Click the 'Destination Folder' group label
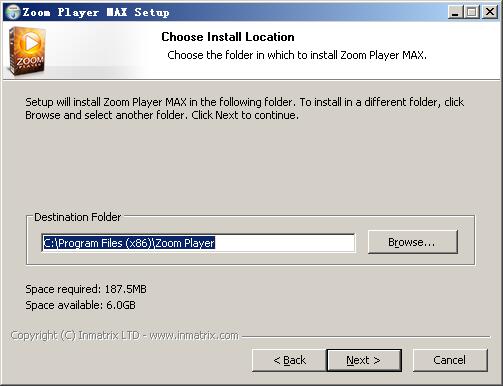503x386 pixels. point(78,217)
